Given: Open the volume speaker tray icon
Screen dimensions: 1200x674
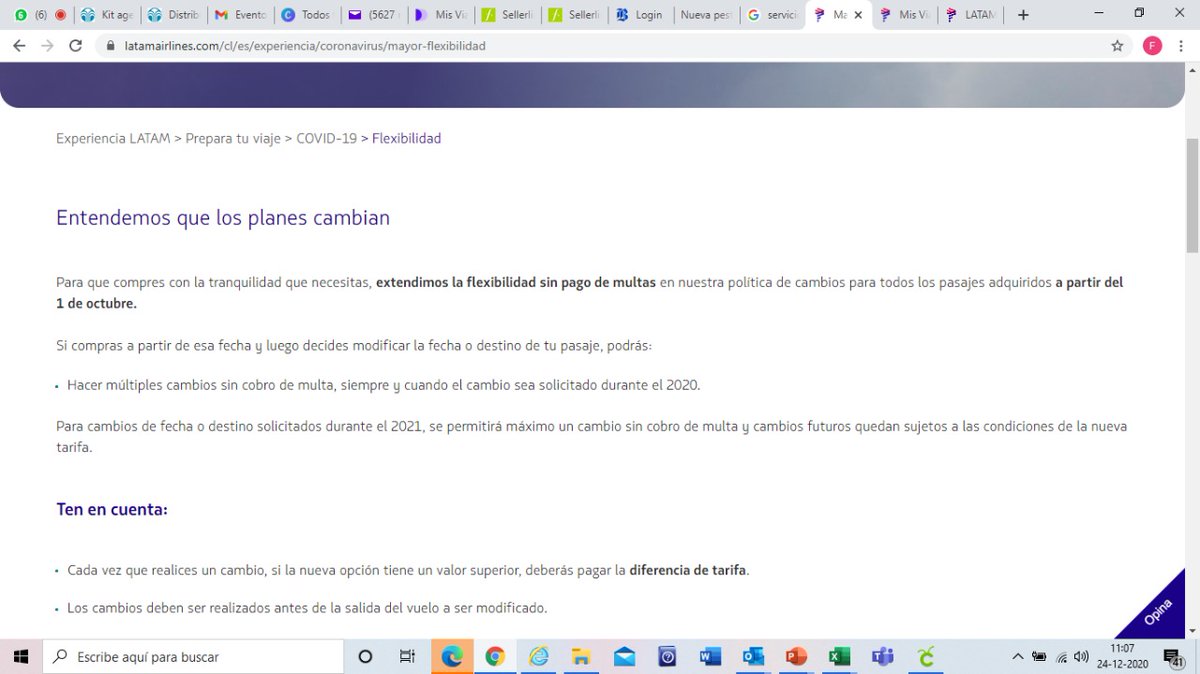Looking at the screenshot, I should click(x=1081, y=657).
